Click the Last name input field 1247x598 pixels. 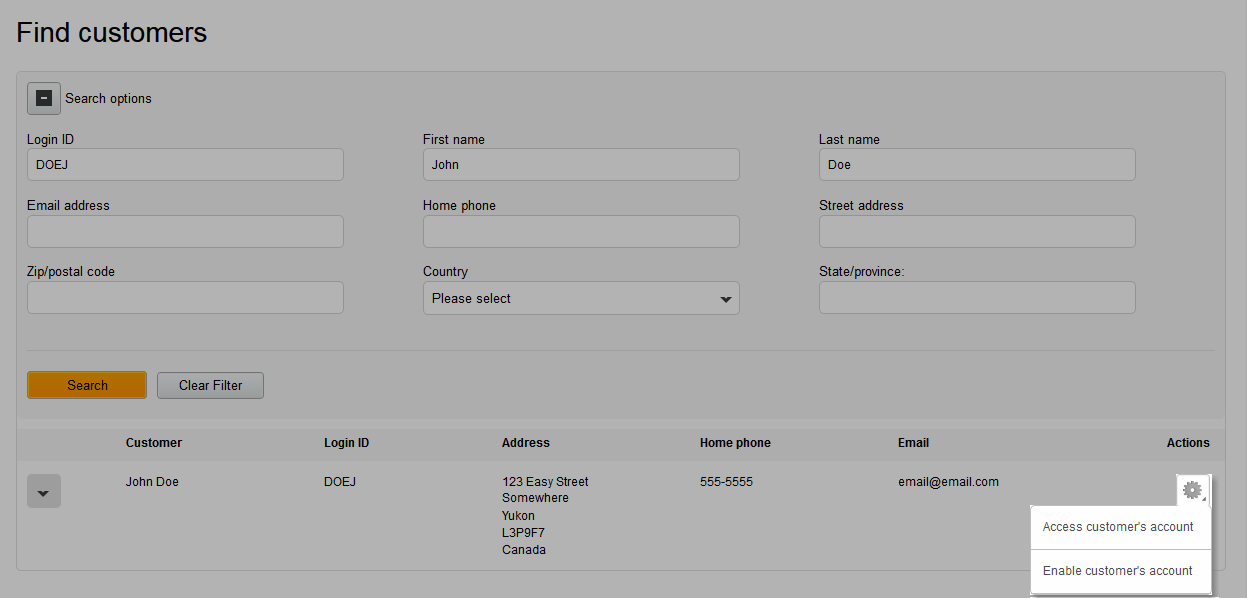[x=976, y=164]
